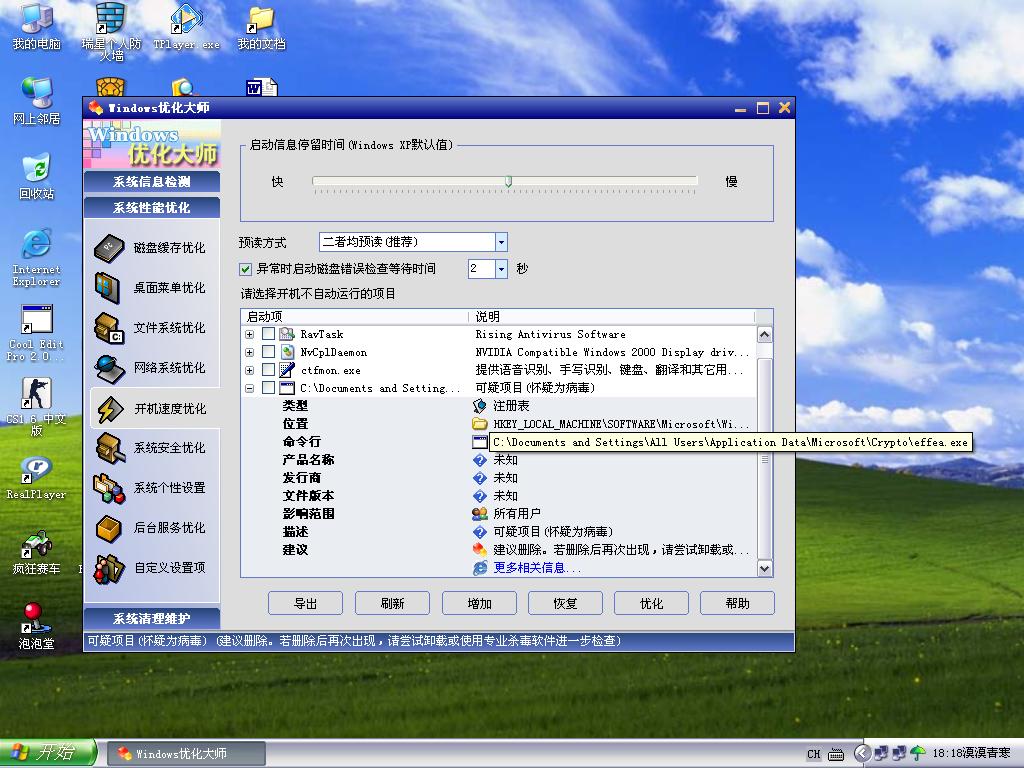This screenshot has height=768, width=1024.
Task: Click the CH language indicator in tray
Action: pyautogui.click(x=813, y=754)
